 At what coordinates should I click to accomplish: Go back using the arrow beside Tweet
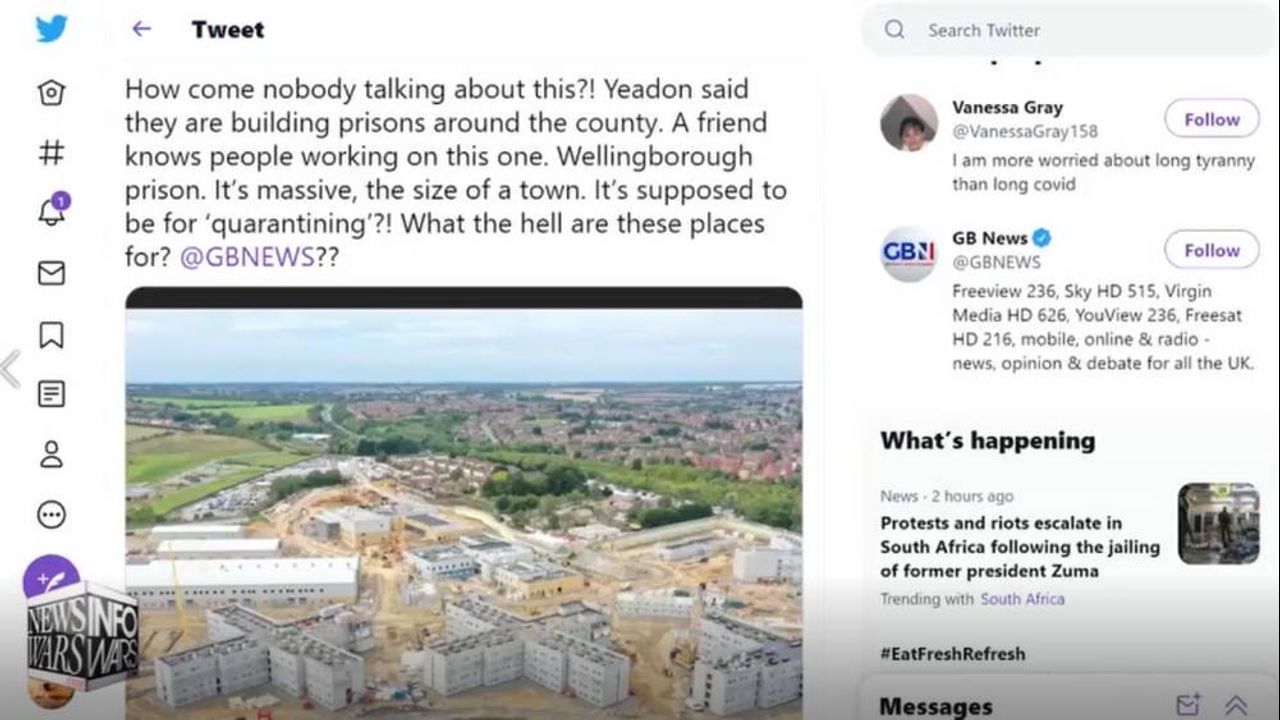pyautogui.click(x=141, y=29)
